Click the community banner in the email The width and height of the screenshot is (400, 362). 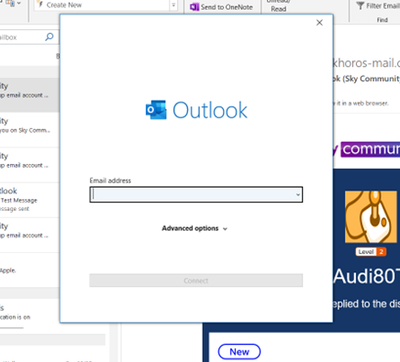367,149
